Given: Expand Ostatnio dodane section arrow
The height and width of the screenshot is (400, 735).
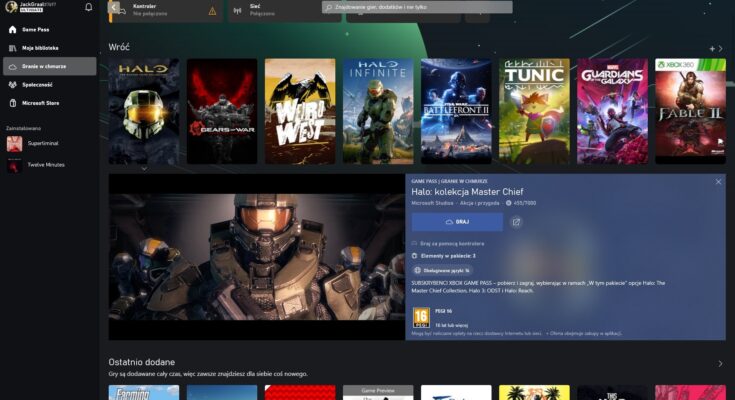Looking at the screenshot, I should pyautogui.click(x=720, y=364).
